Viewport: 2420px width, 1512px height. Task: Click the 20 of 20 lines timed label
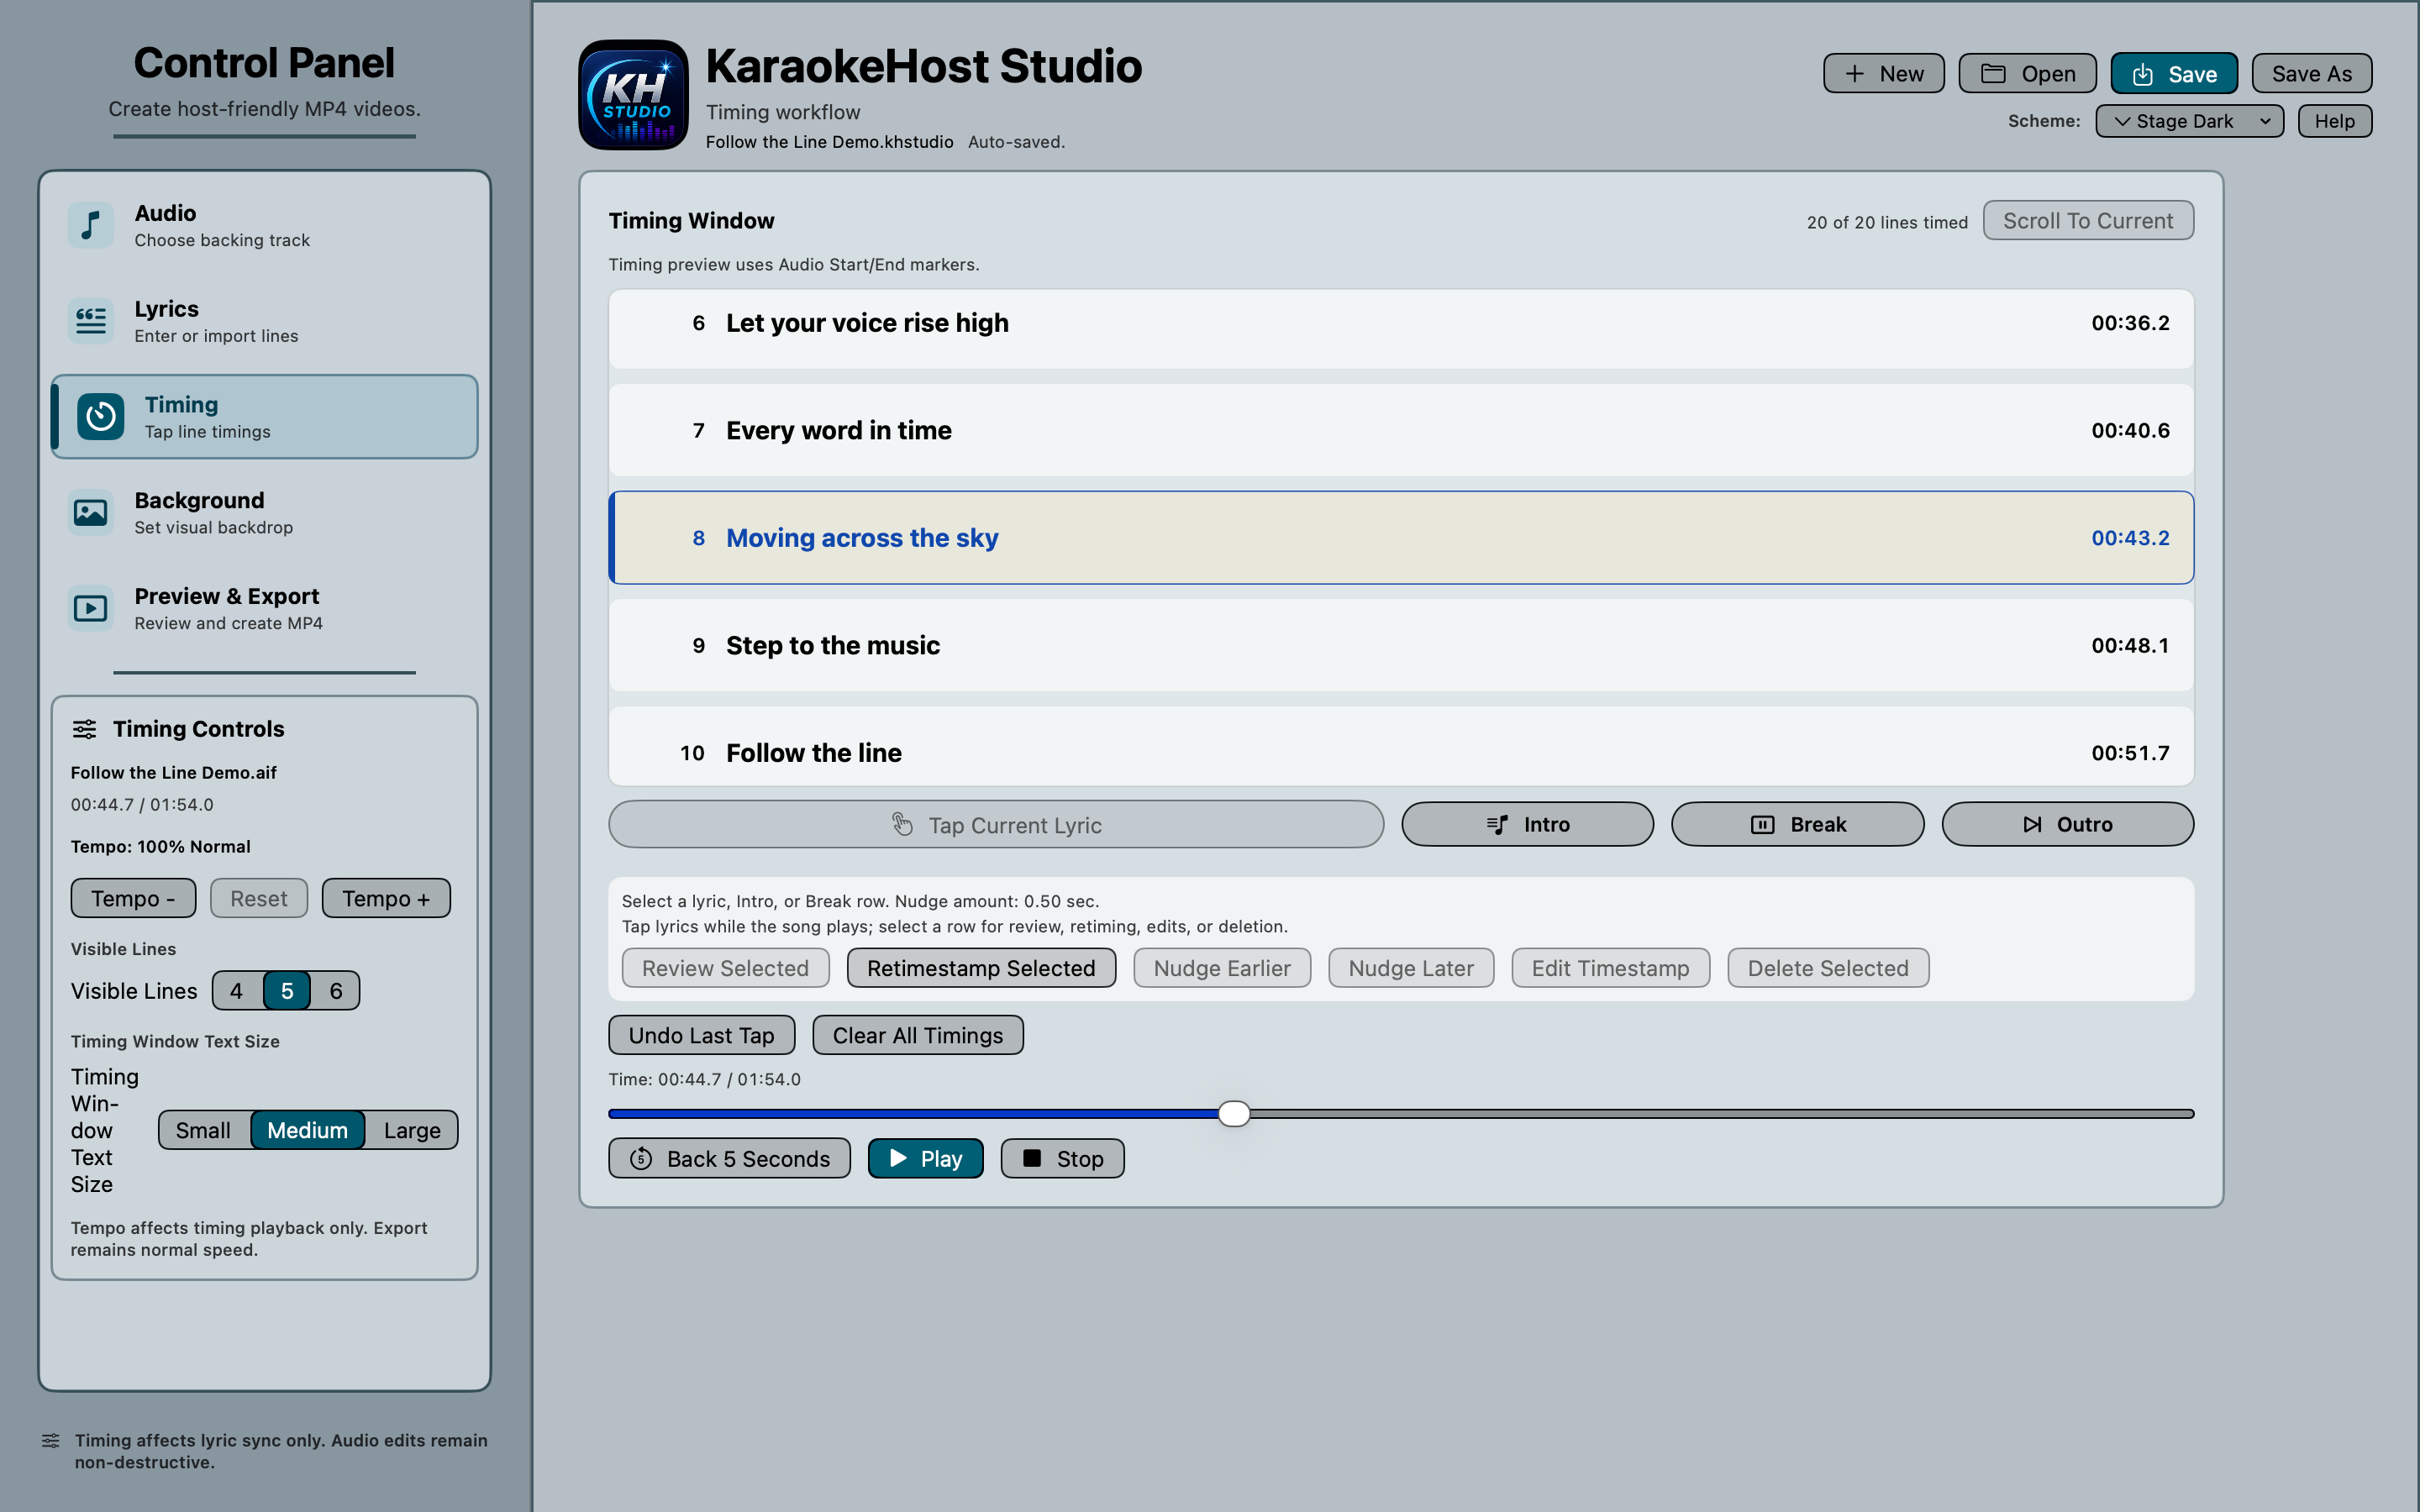tap(1887, 222)
